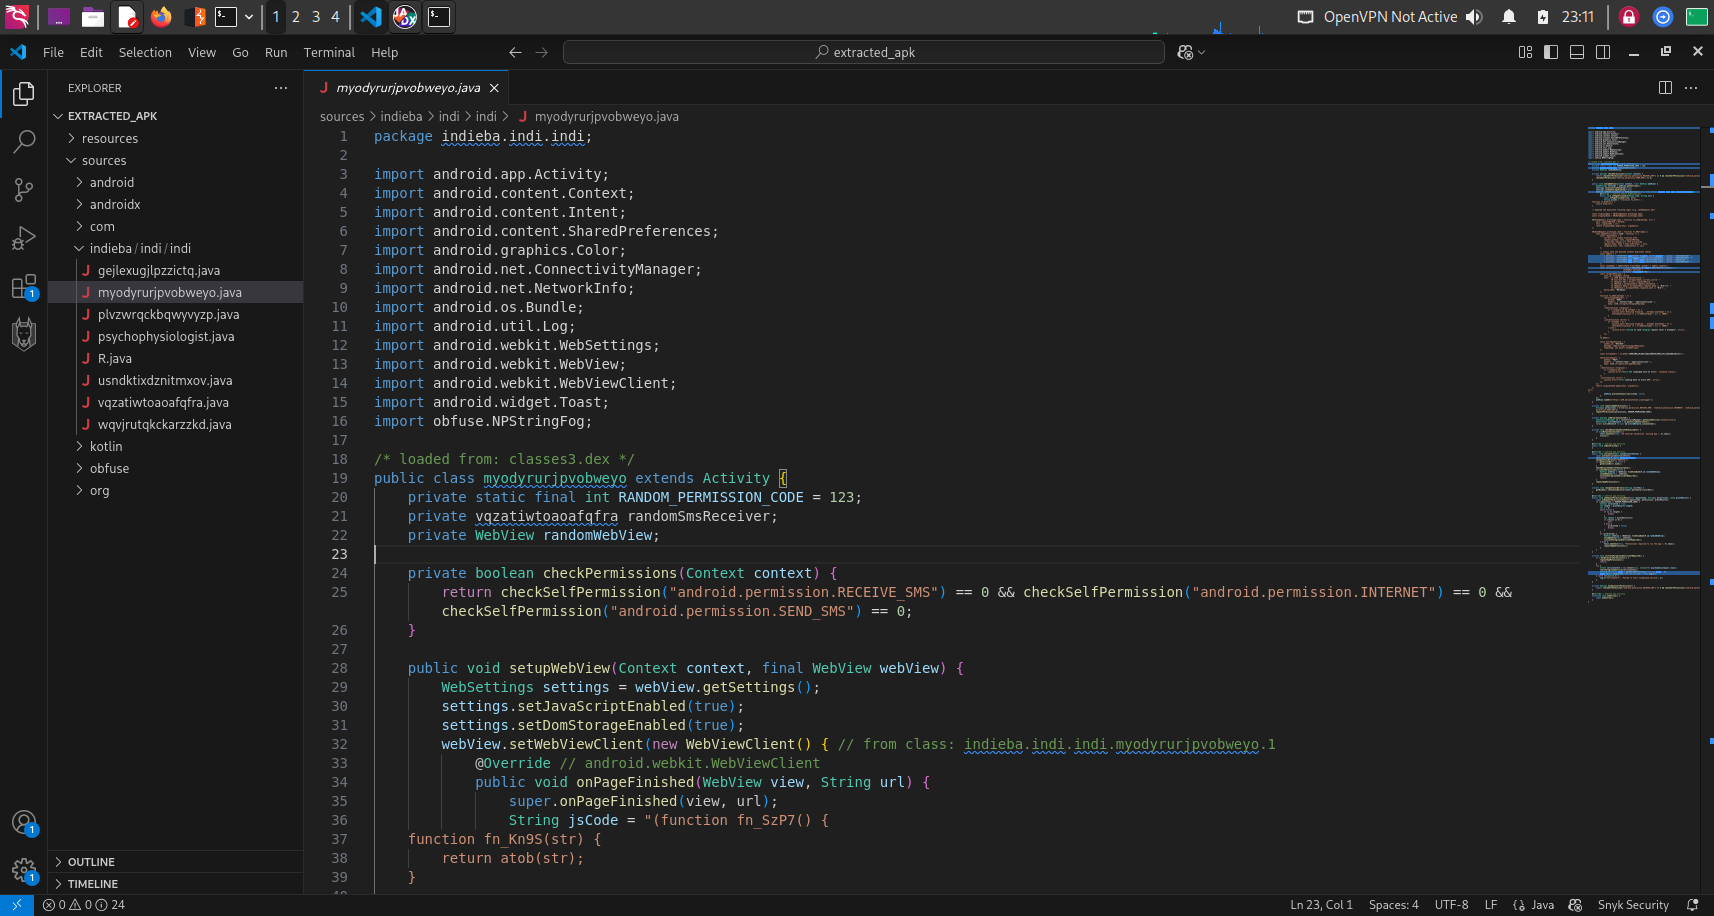Open R.java file

(175, 358)
